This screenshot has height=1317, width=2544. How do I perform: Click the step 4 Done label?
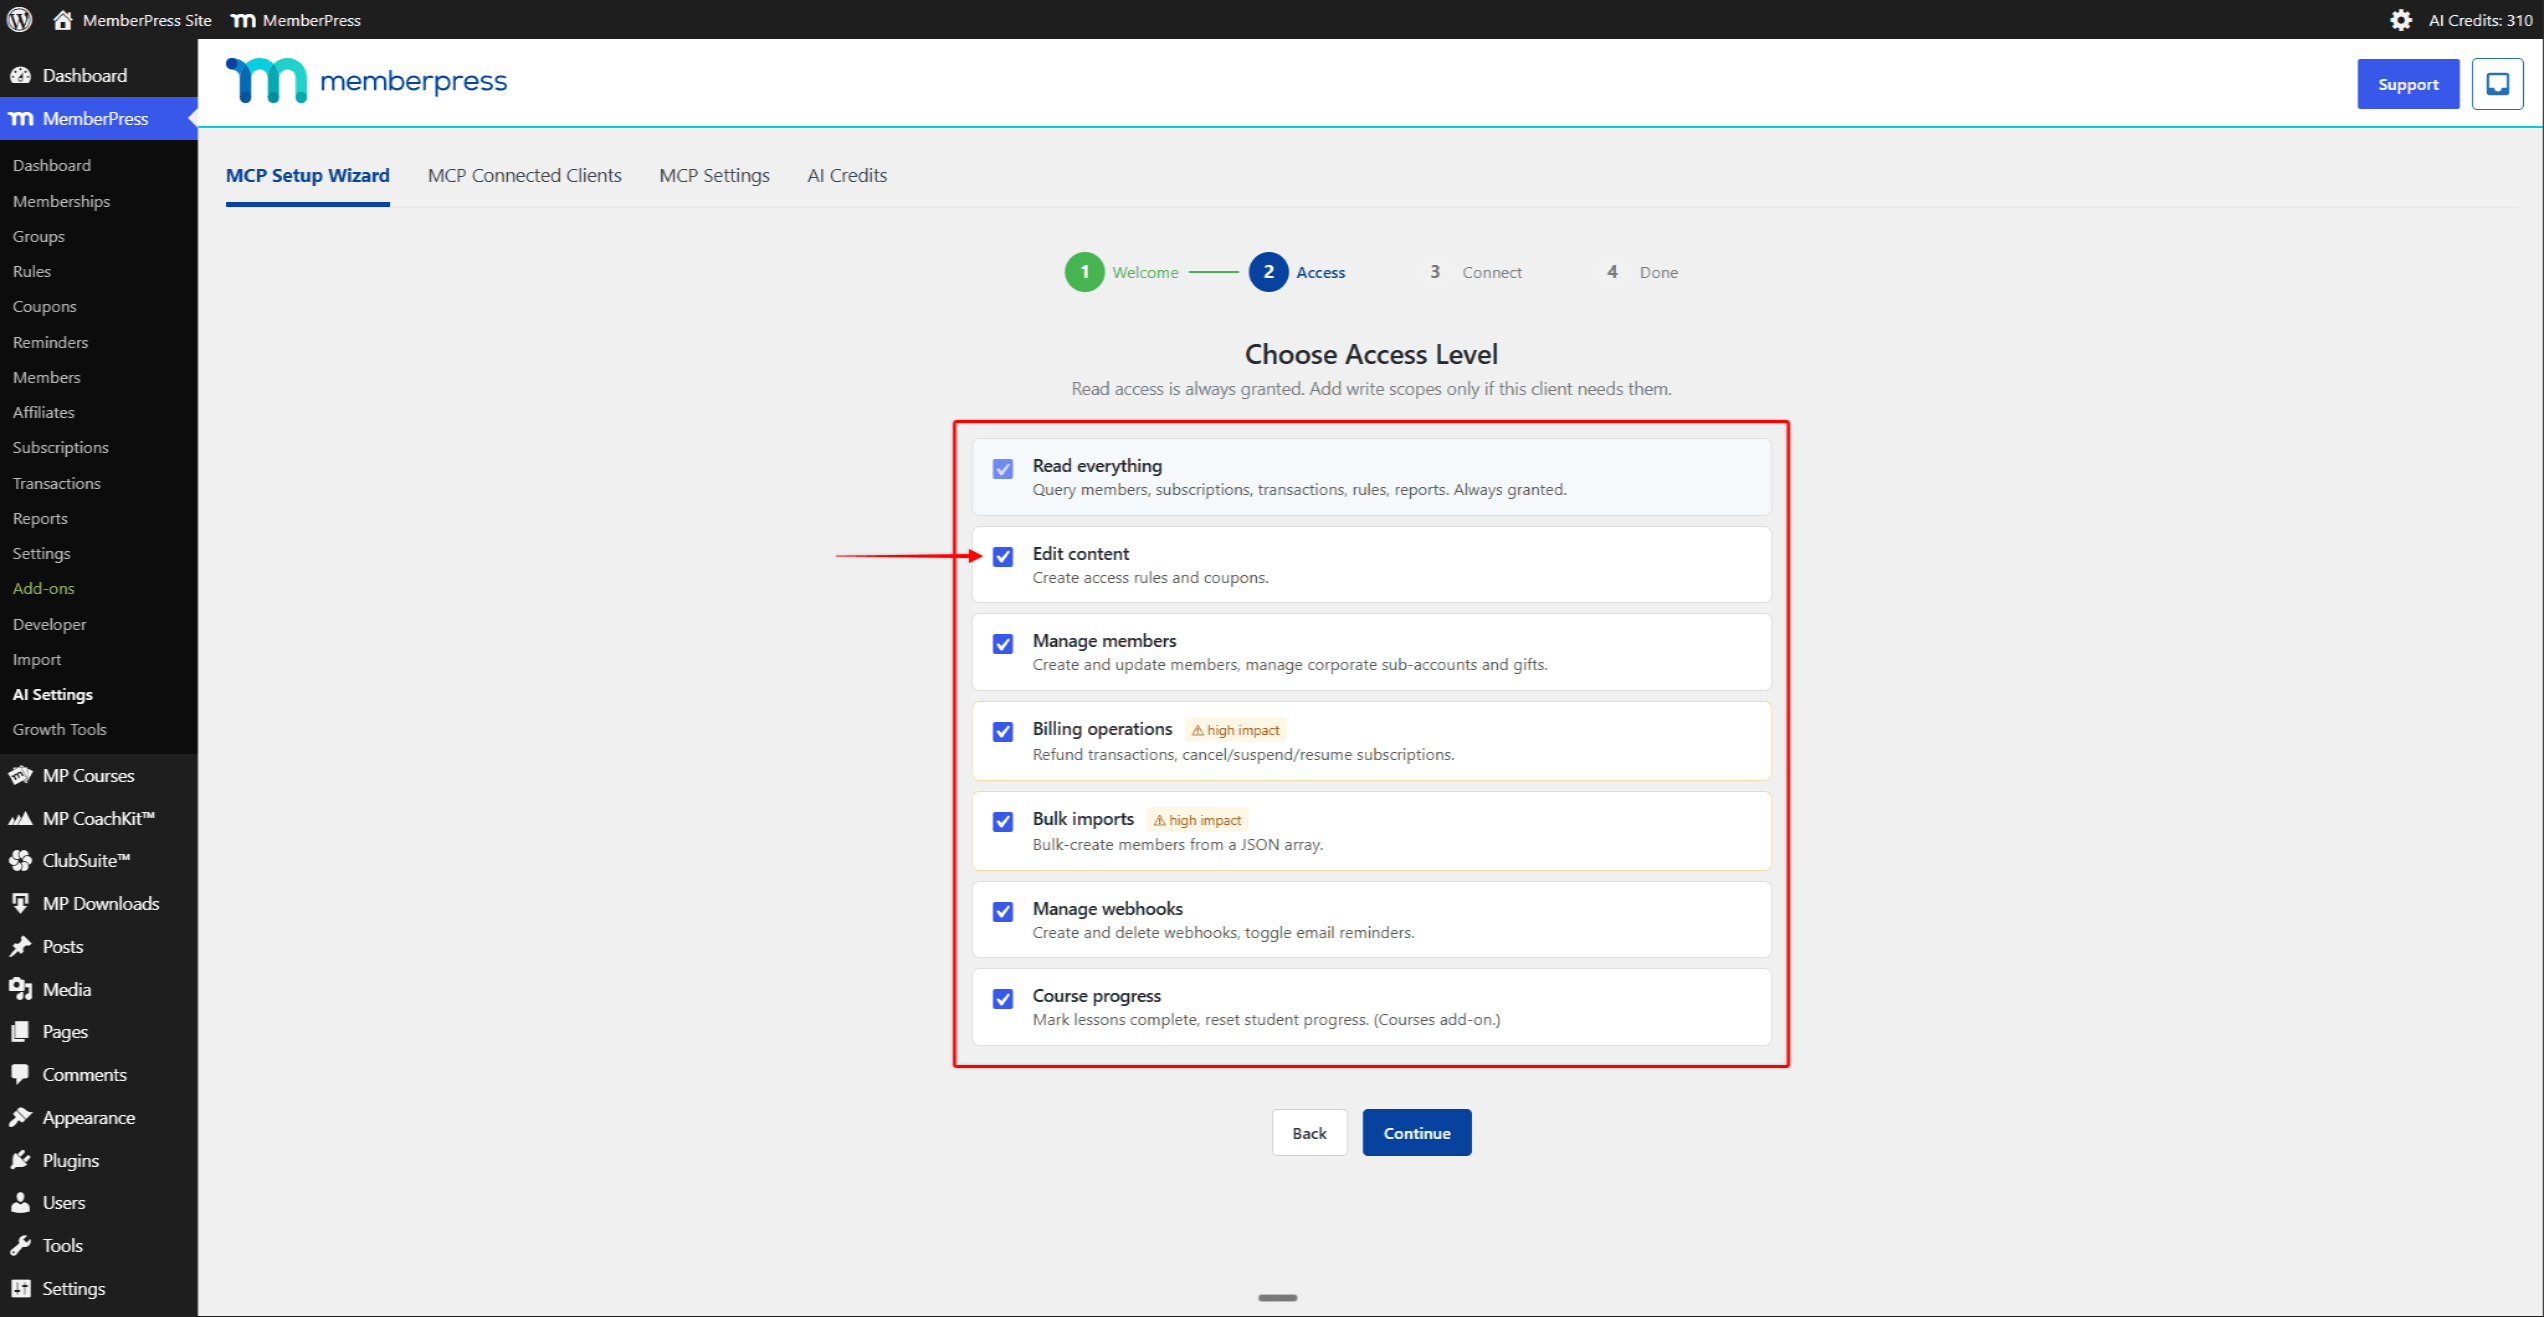[x=1658, y=272]
